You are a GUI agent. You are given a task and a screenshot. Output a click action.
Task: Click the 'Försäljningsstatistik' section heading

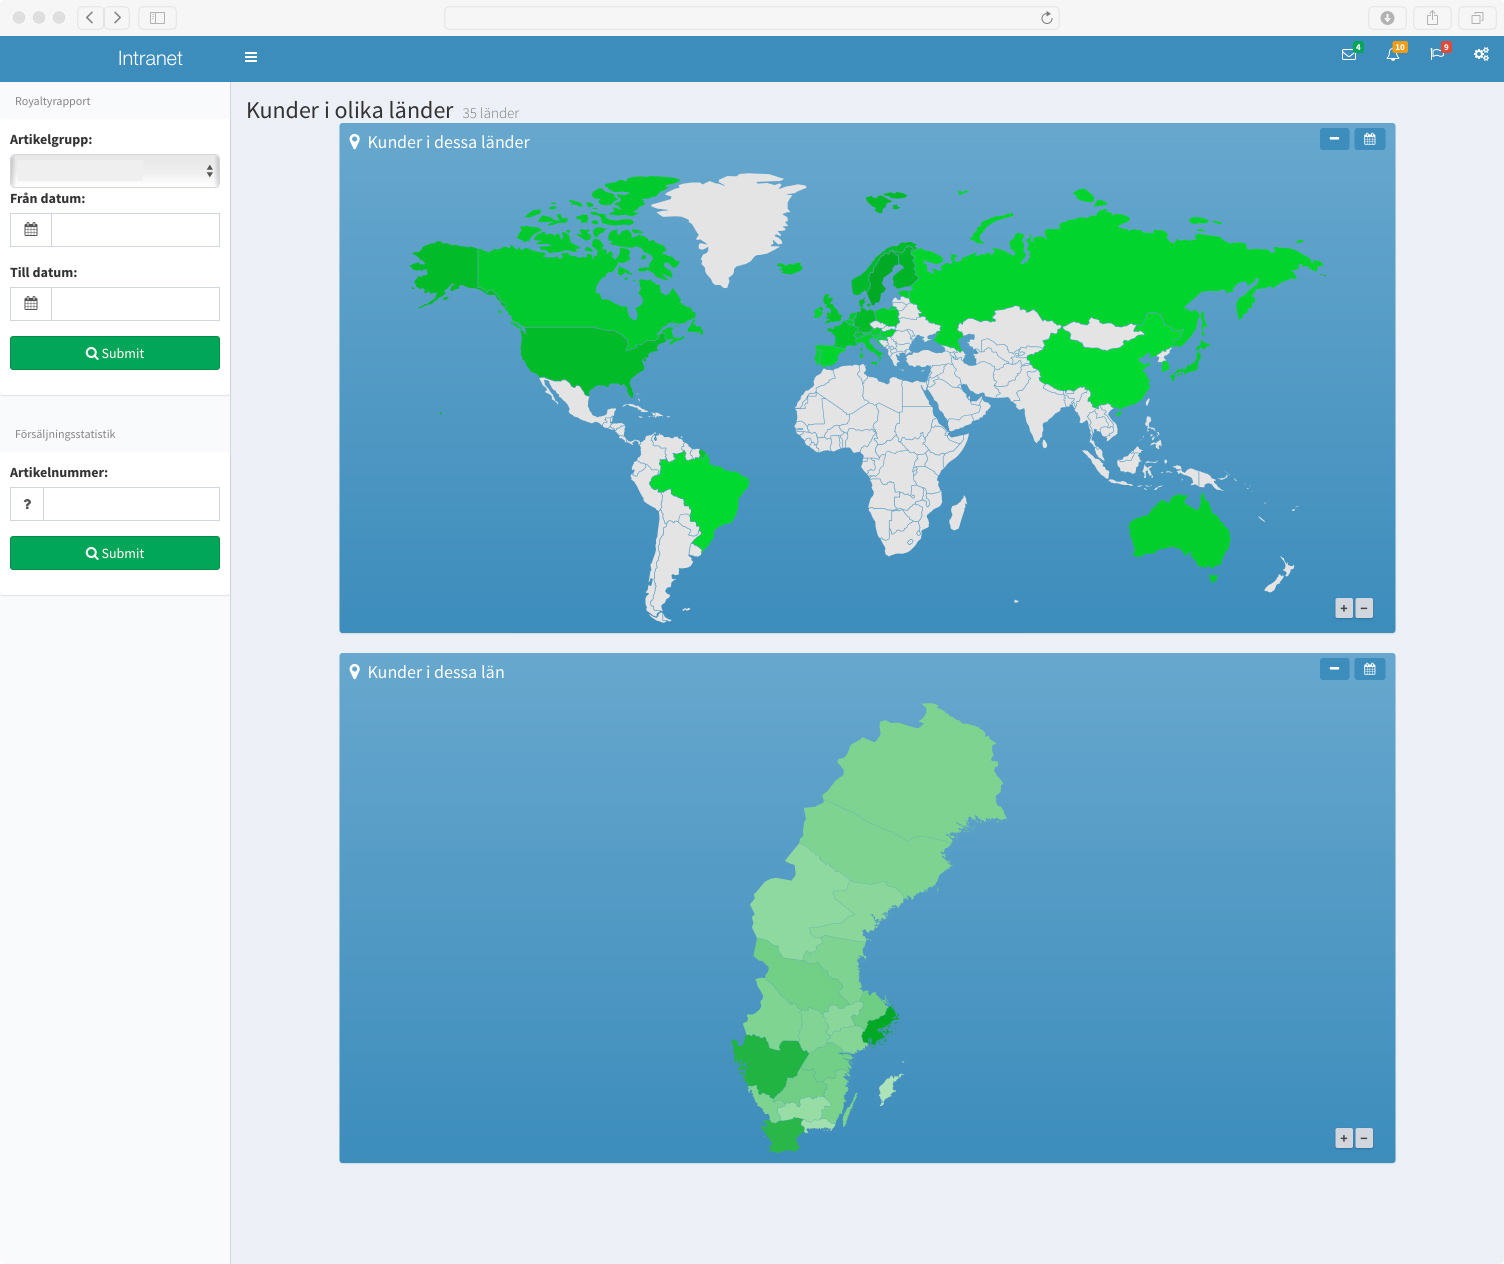(65, 434)
